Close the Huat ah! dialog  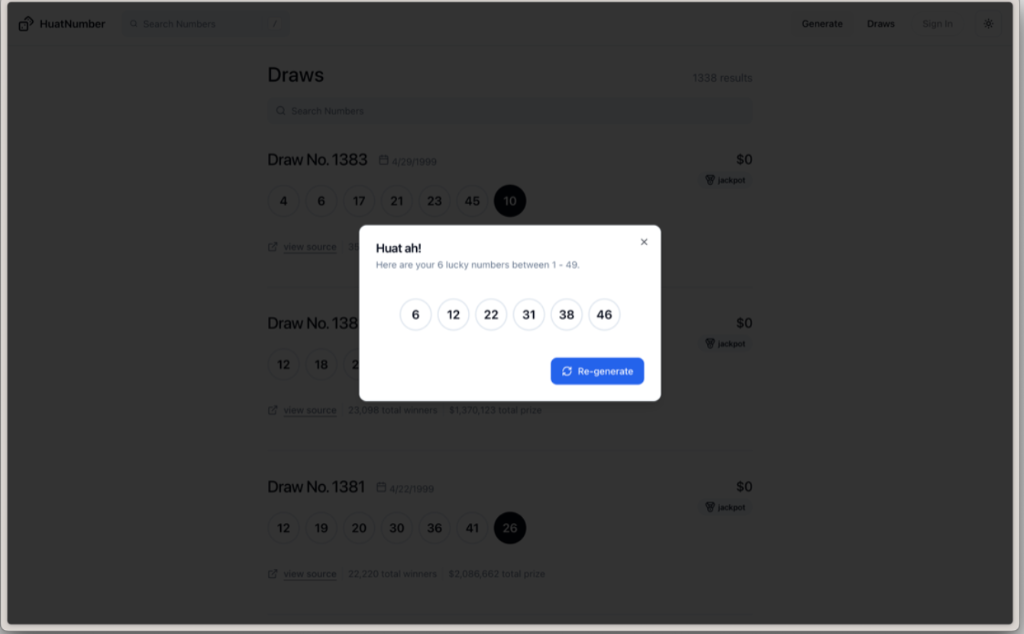[644, 242]
